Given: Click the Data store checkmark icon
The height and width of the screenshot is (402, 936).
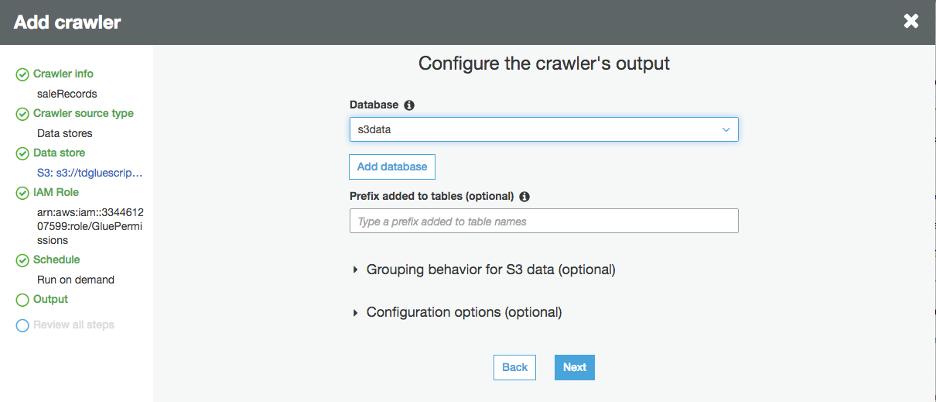Looking at the screenshot, I should point(23,153).
